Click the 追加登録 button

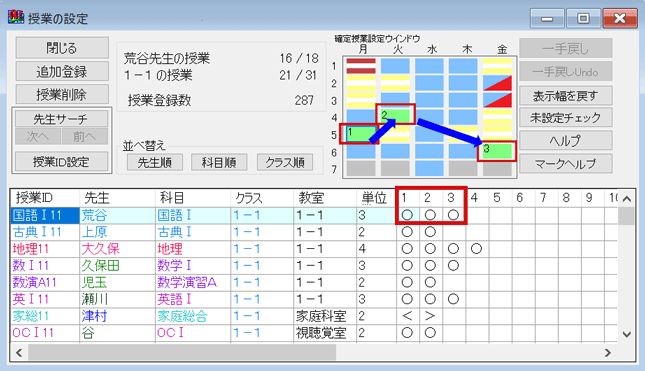pos(62,72)
